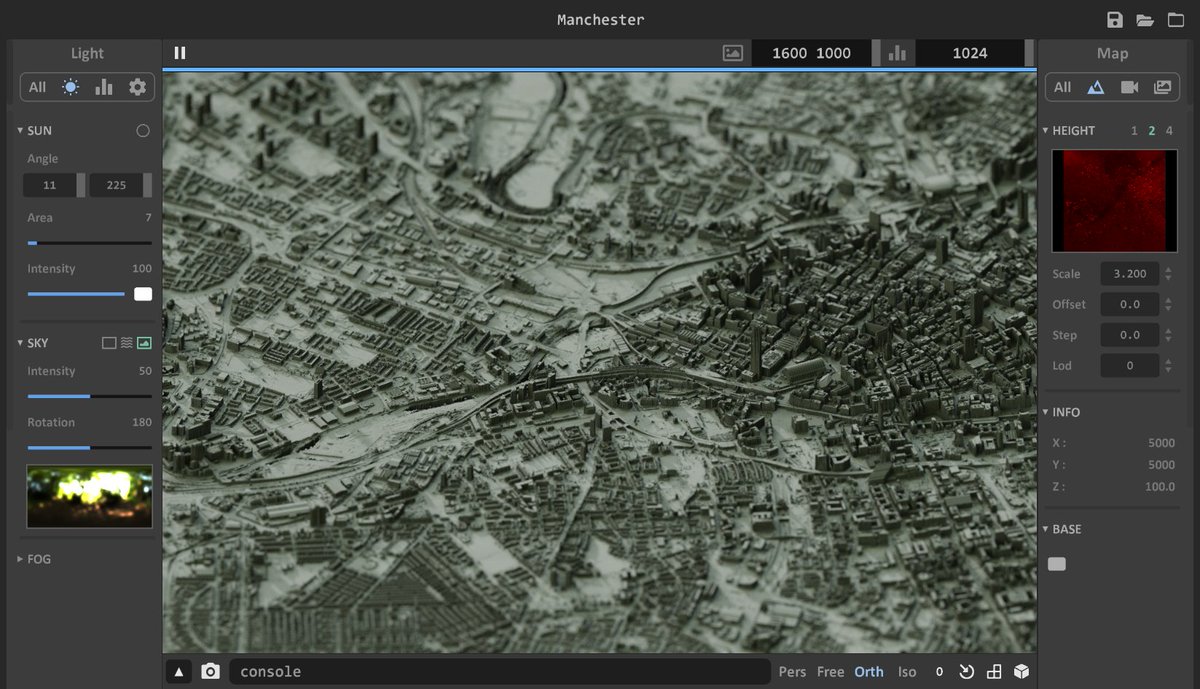Collapse the SKY section
The image size is (1200, 689).
(33, 343)
